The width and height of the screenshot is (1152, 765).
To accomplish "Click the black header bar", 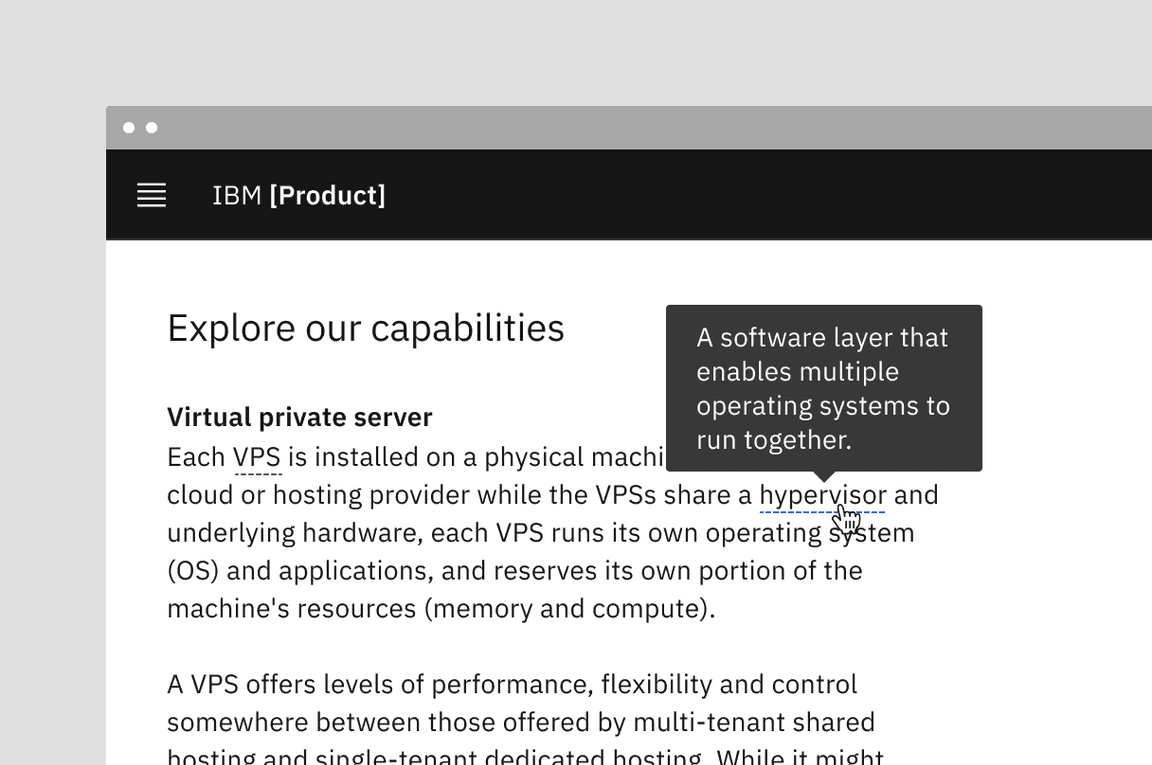I will tap(700, 195).
